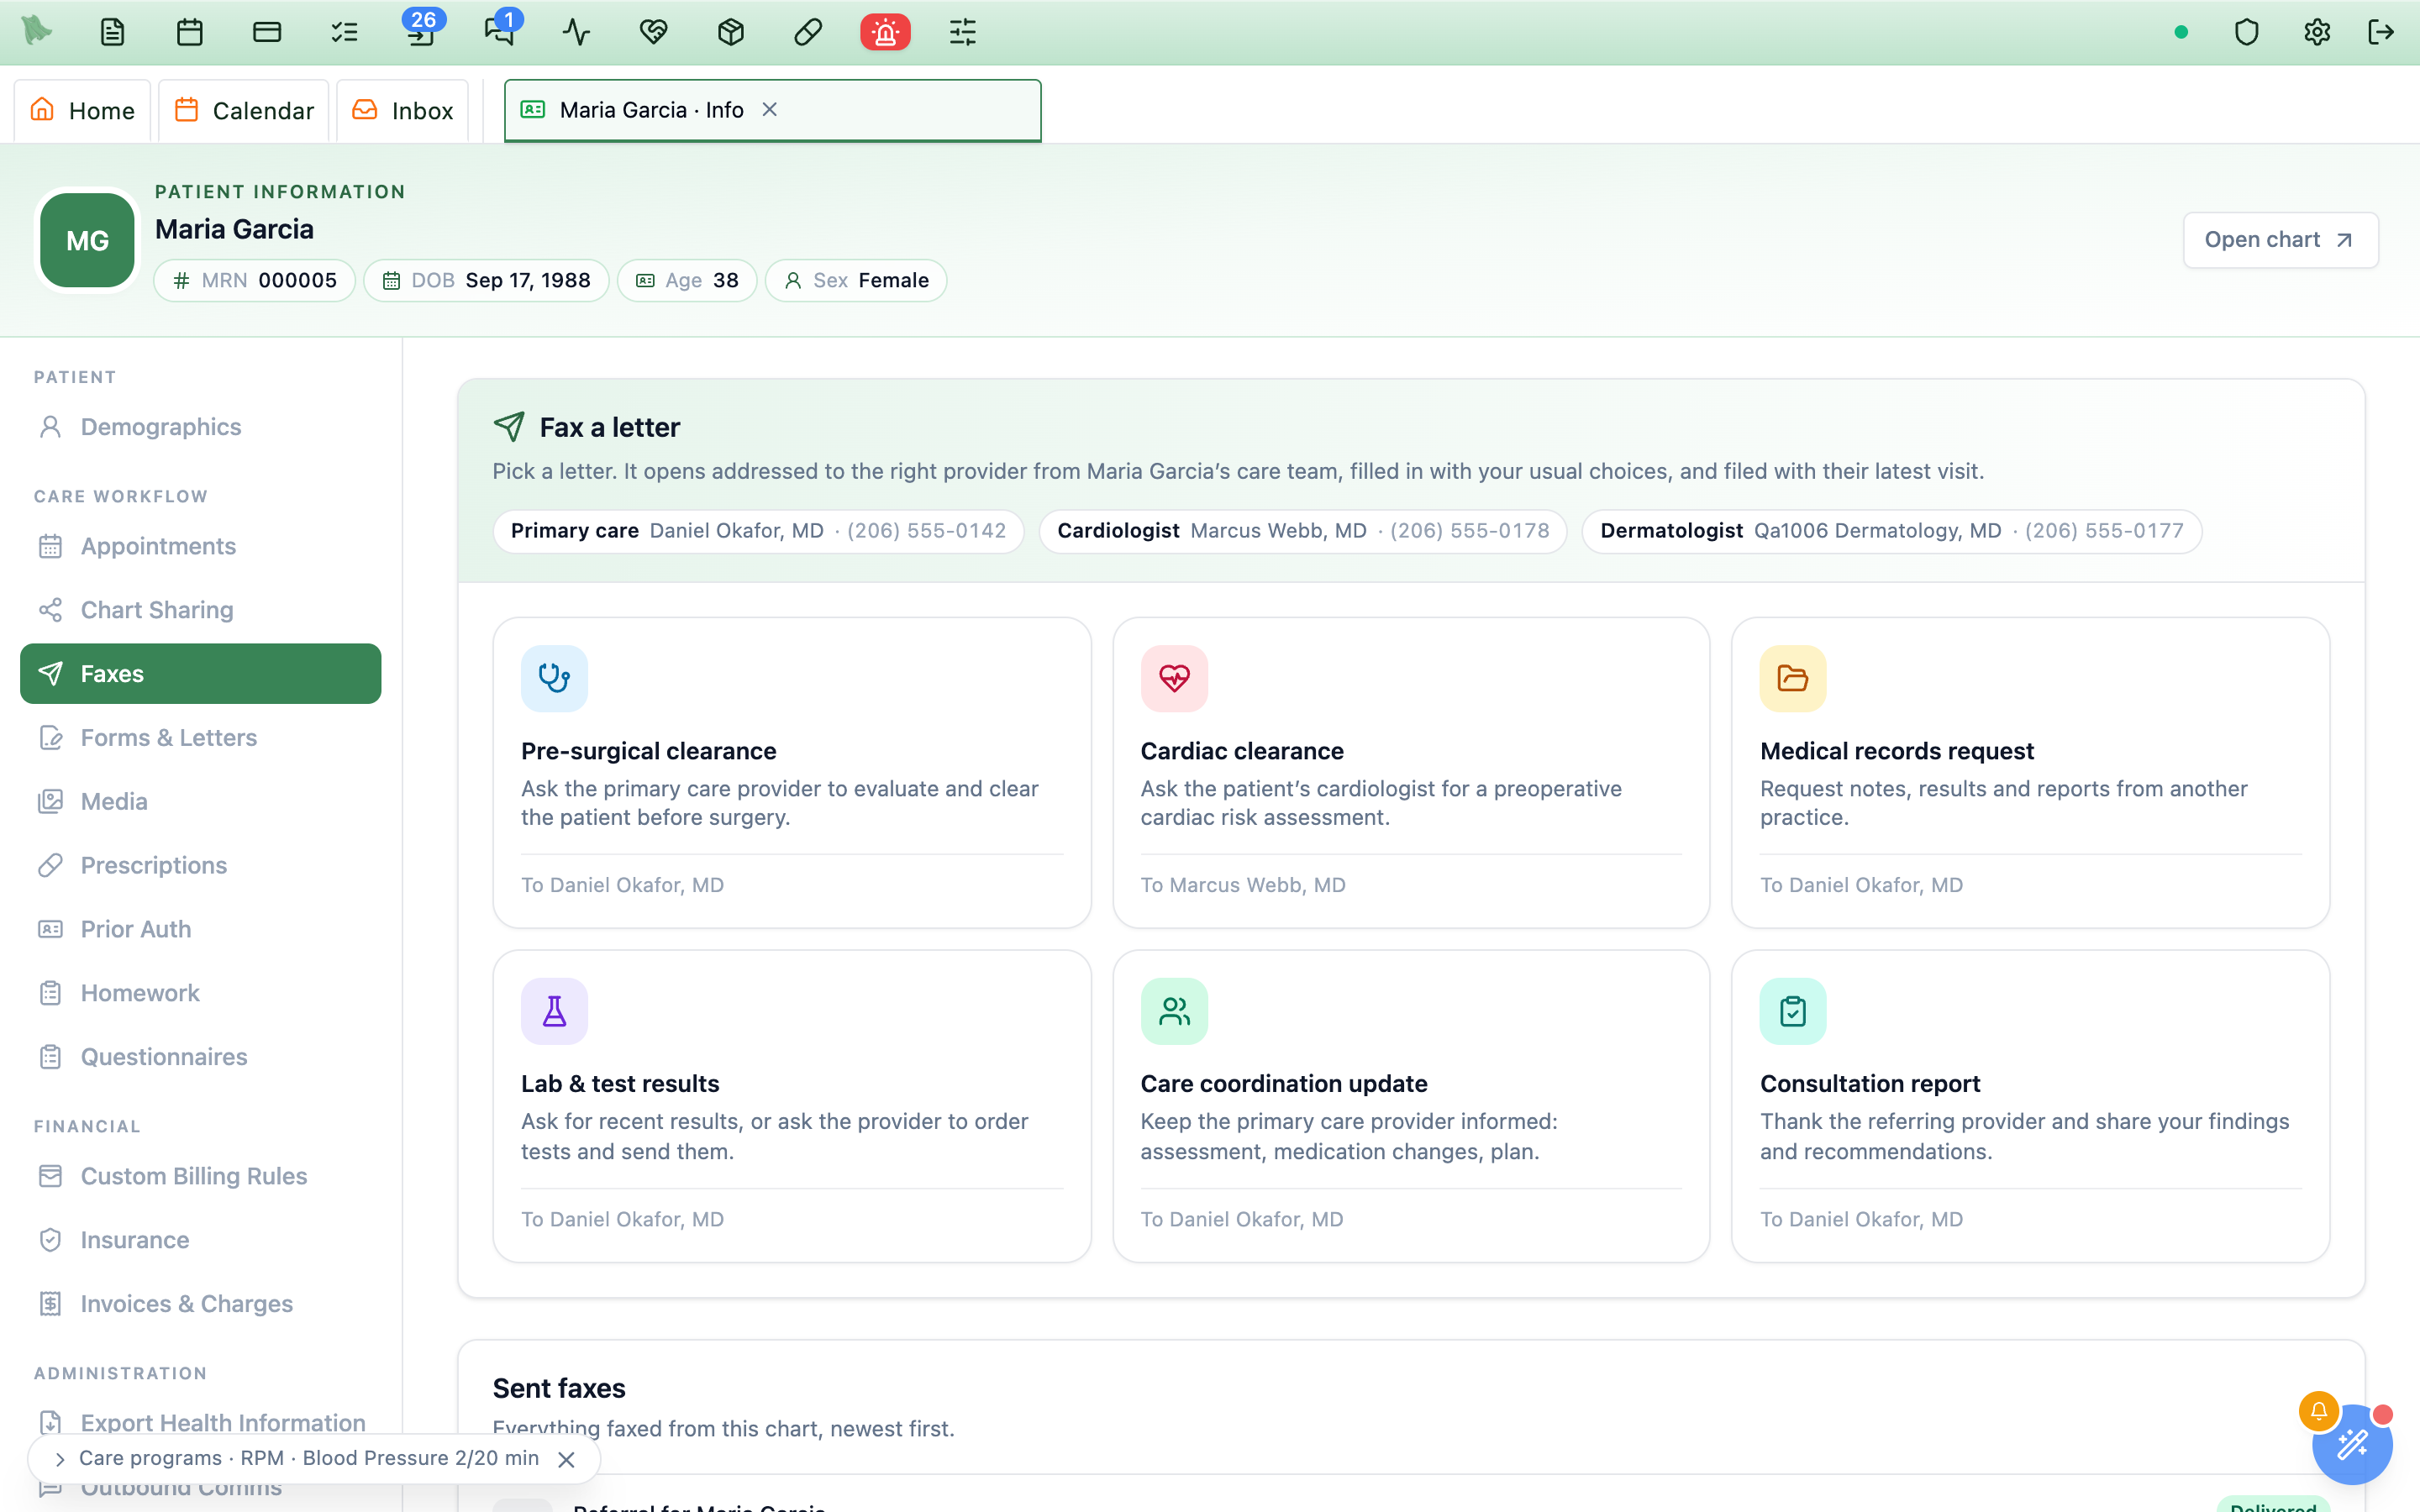Expand the Care programs RPM chevron
The width and height of the screenshot is (2420, 1512).
(x=60, y=1459)
